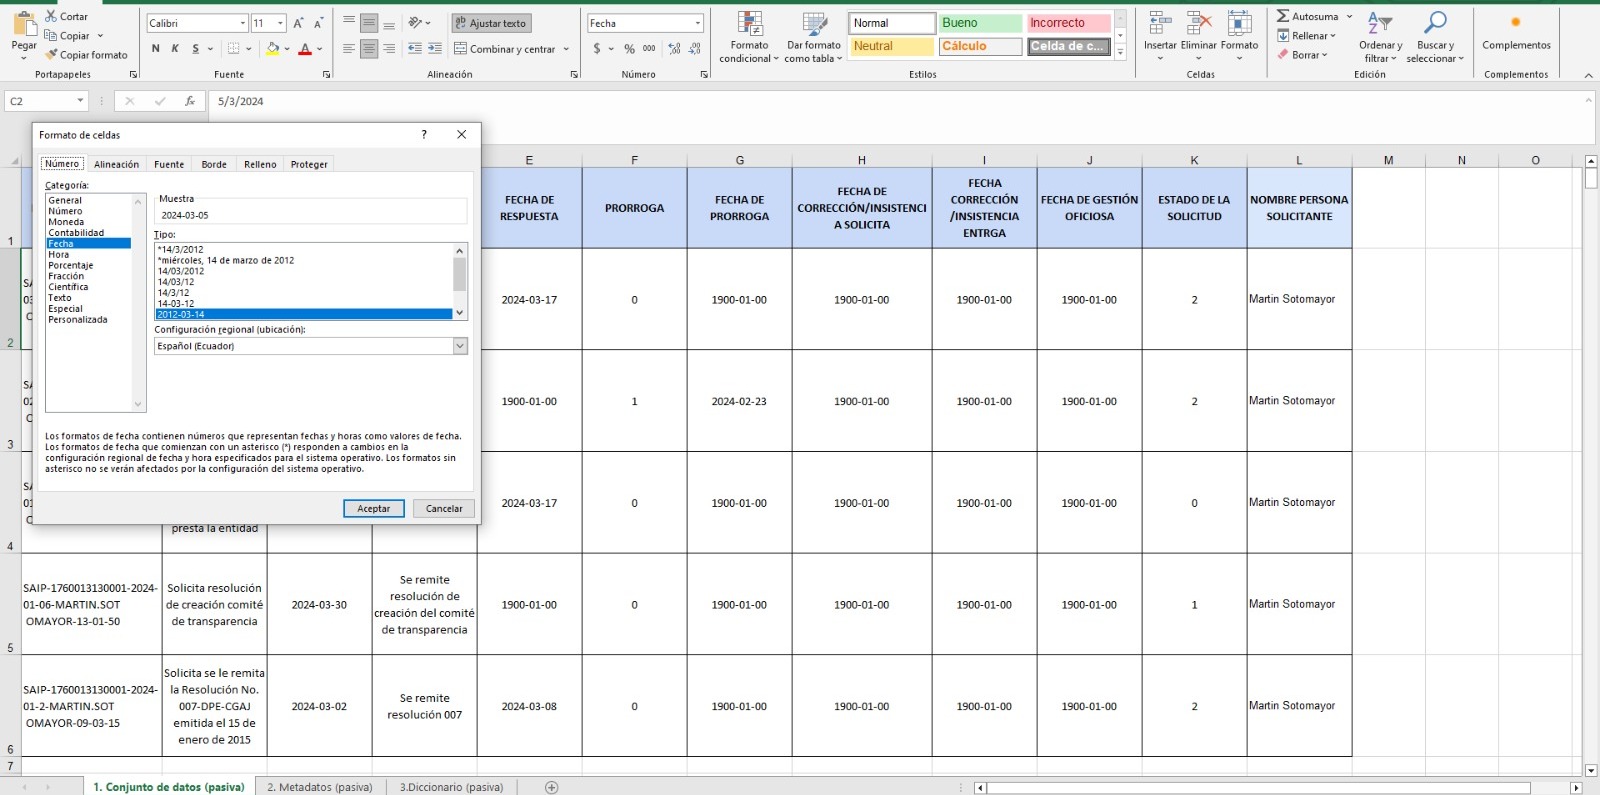
Task: Click the Cancelar button
Action: pyautogui.click(x=444, y=508)
